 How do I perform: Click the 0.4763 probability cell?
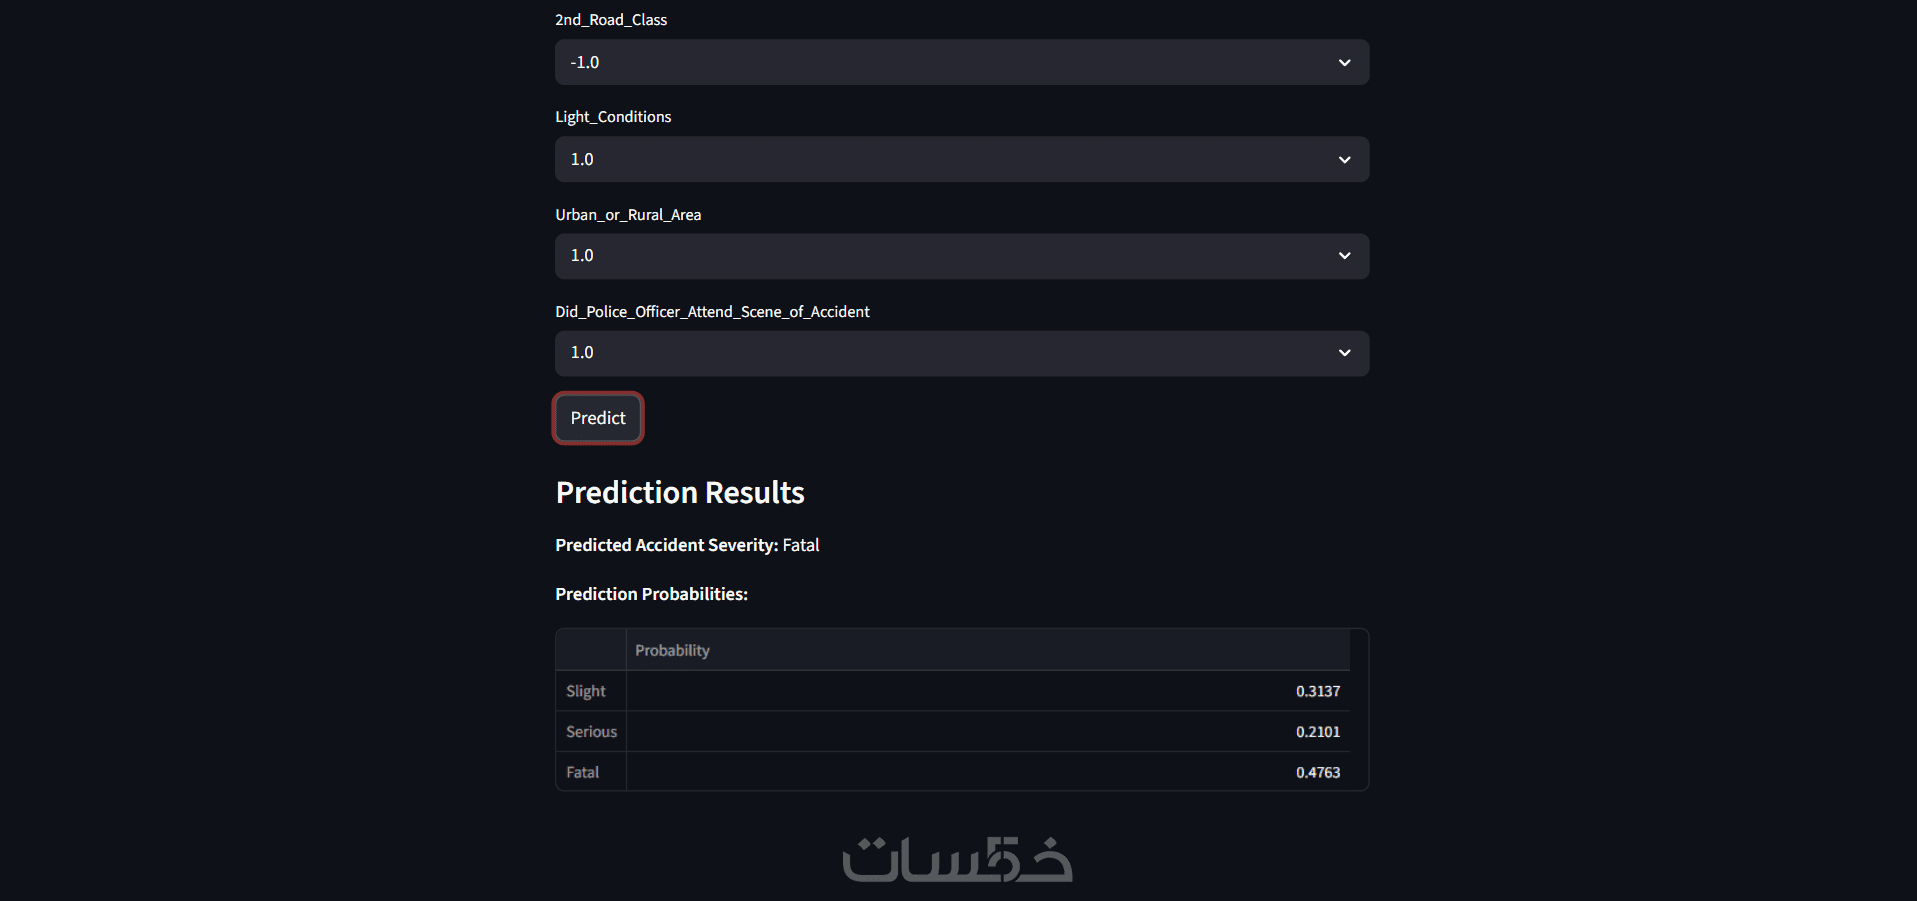pos(1317,772)
